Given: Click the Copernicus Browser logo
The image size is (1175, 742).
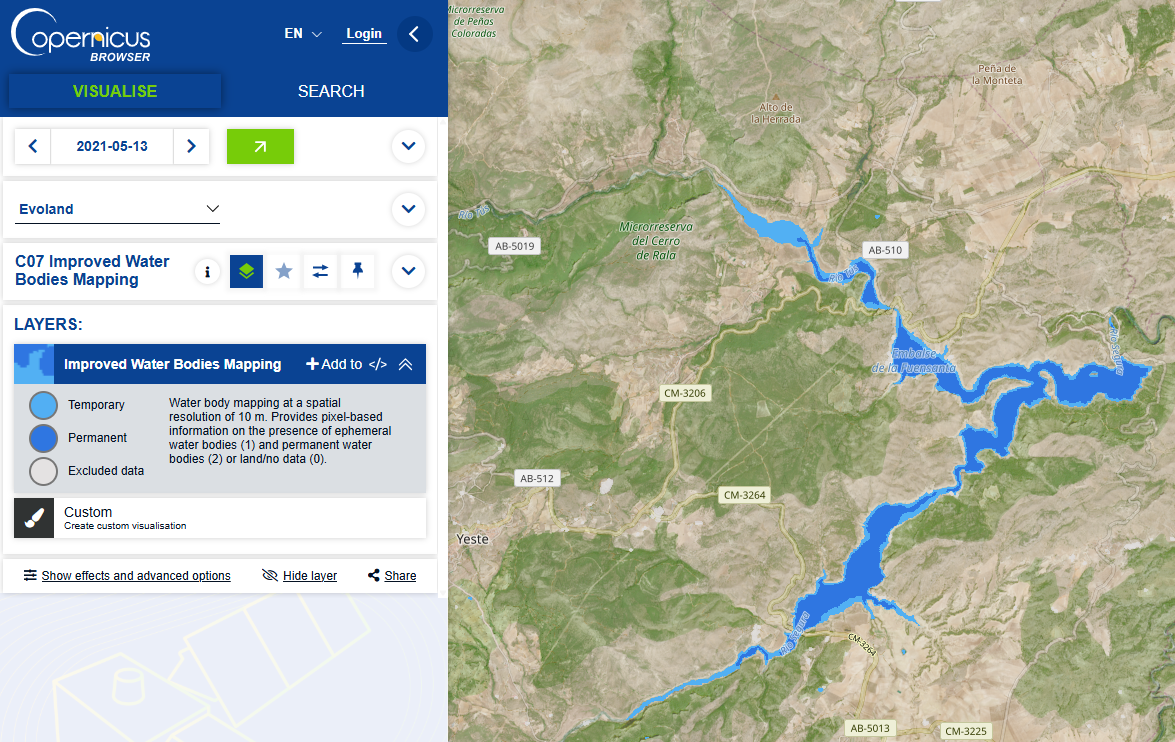Looking at the screenshot, I should 80,35.
